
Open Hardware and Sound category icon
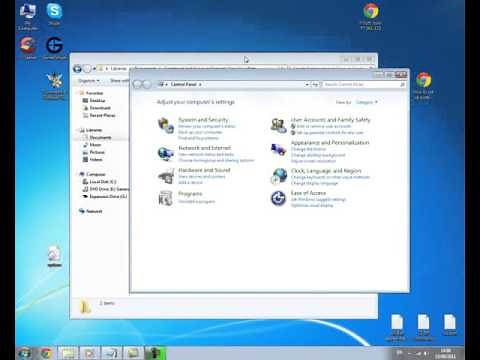(x=166, y=176)
